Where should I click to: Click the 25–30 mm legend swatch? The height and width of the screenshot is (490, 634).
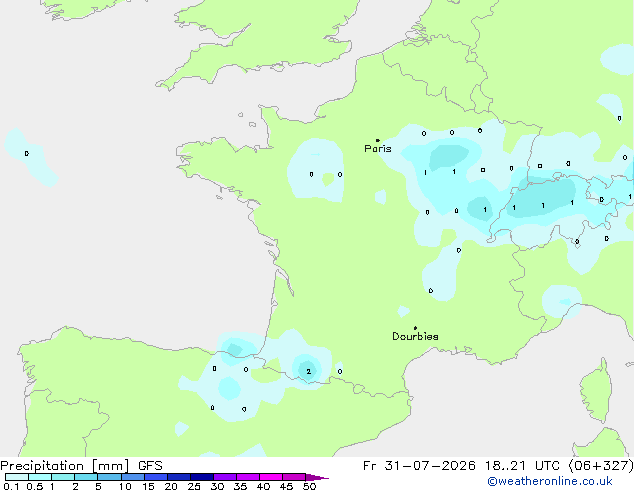(202, 477)
